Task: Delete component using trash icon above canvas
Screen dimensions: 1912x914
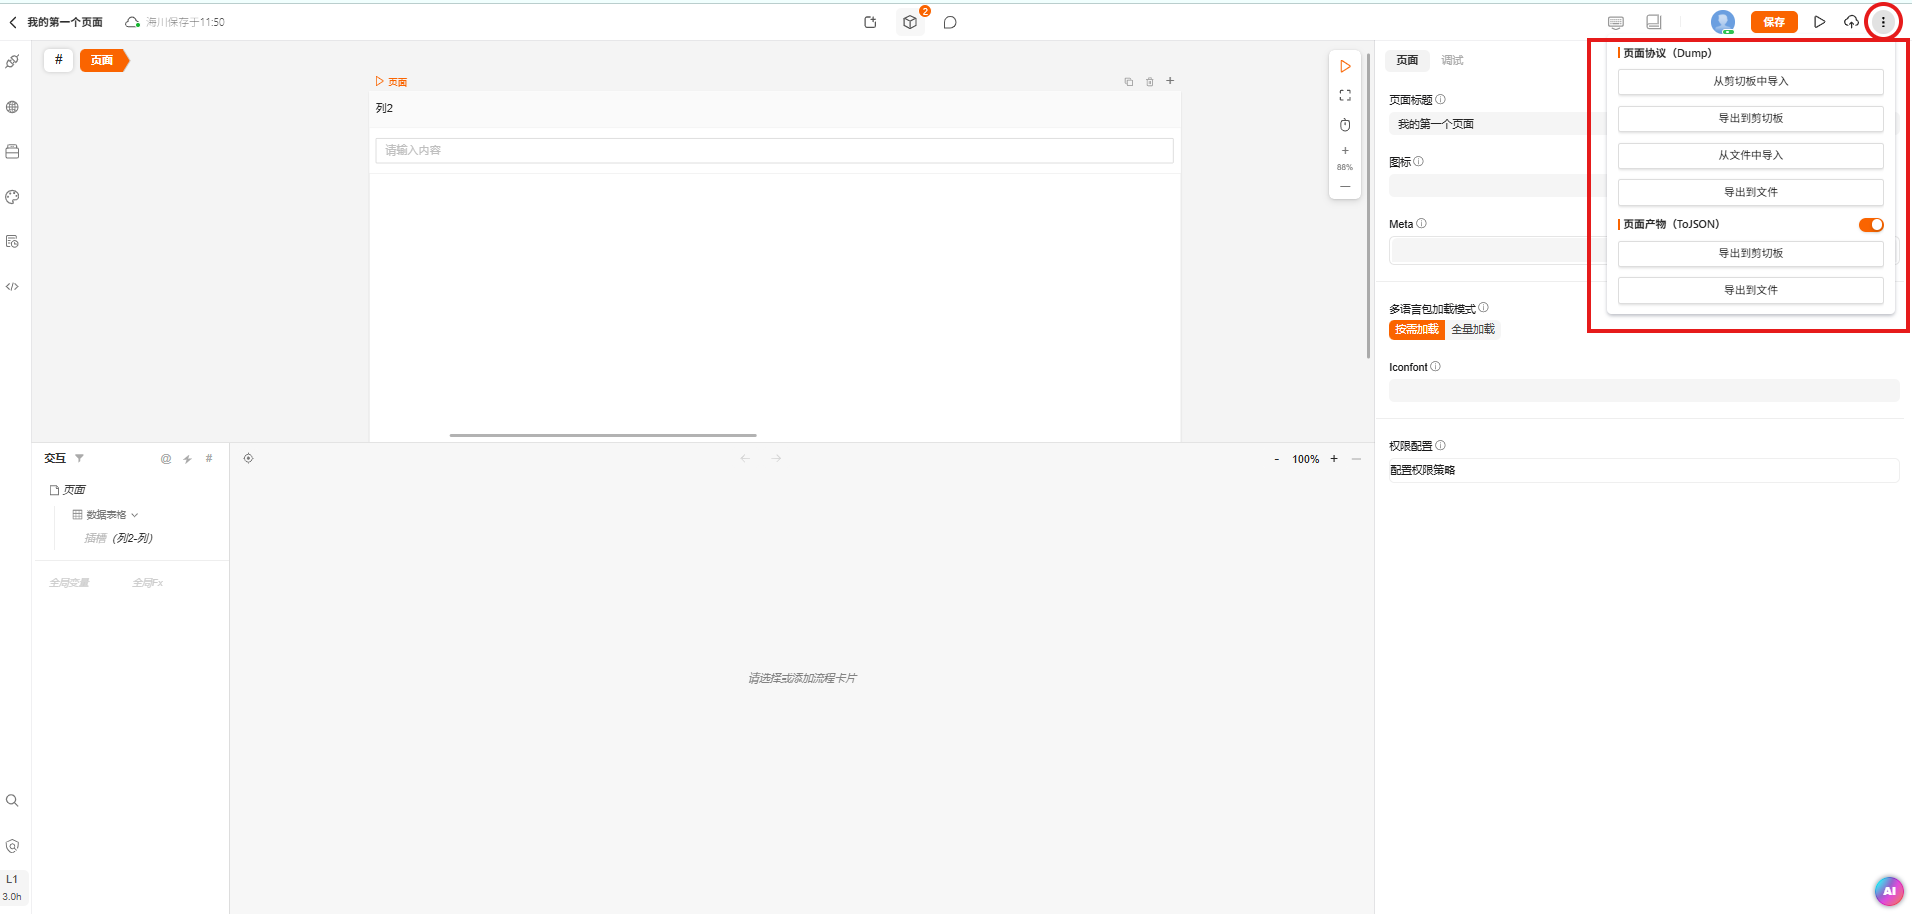Action: tap(1149, 82)
